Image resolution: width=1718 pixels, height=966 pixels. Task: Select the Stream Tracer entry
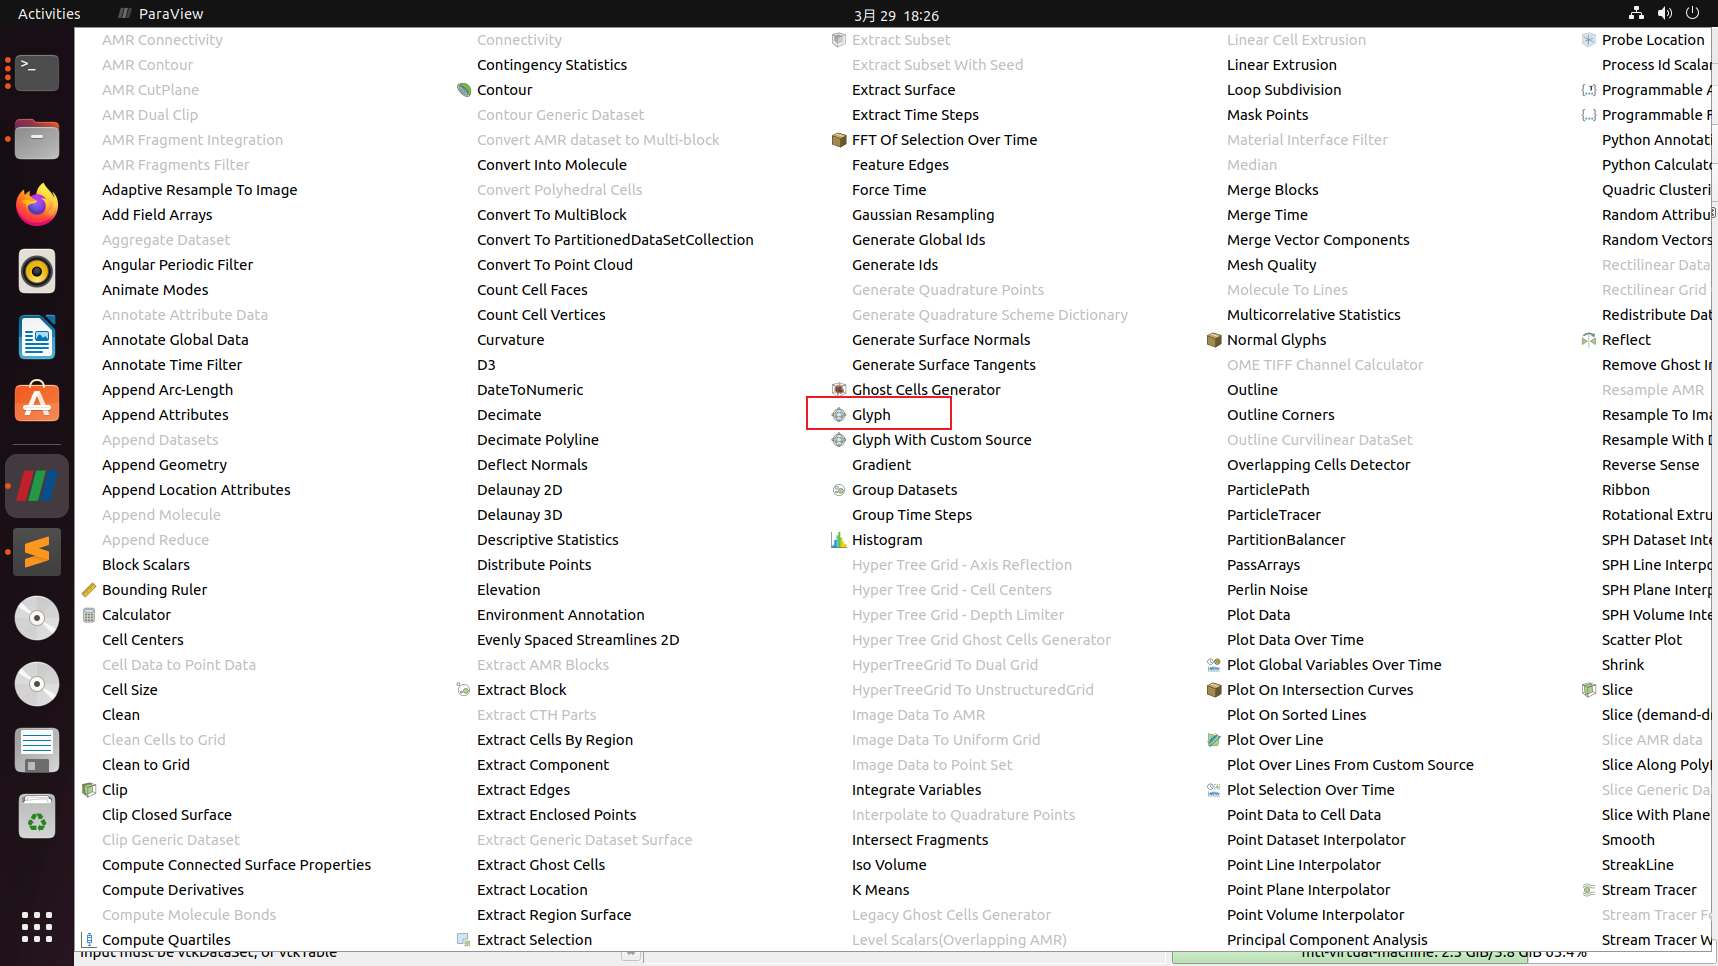pos(1649,890)
